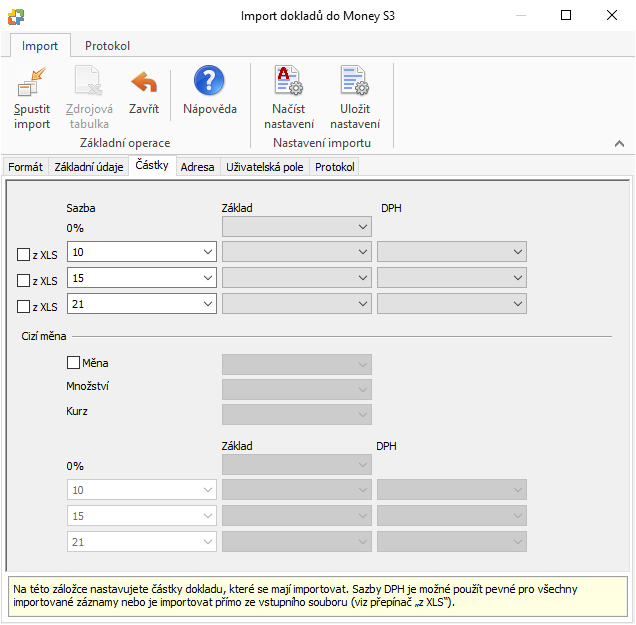Enable z XLS checkbox for rate 21
Image resolution: width=636 pixels, height=625 pixels.
(x=24, y=306)
